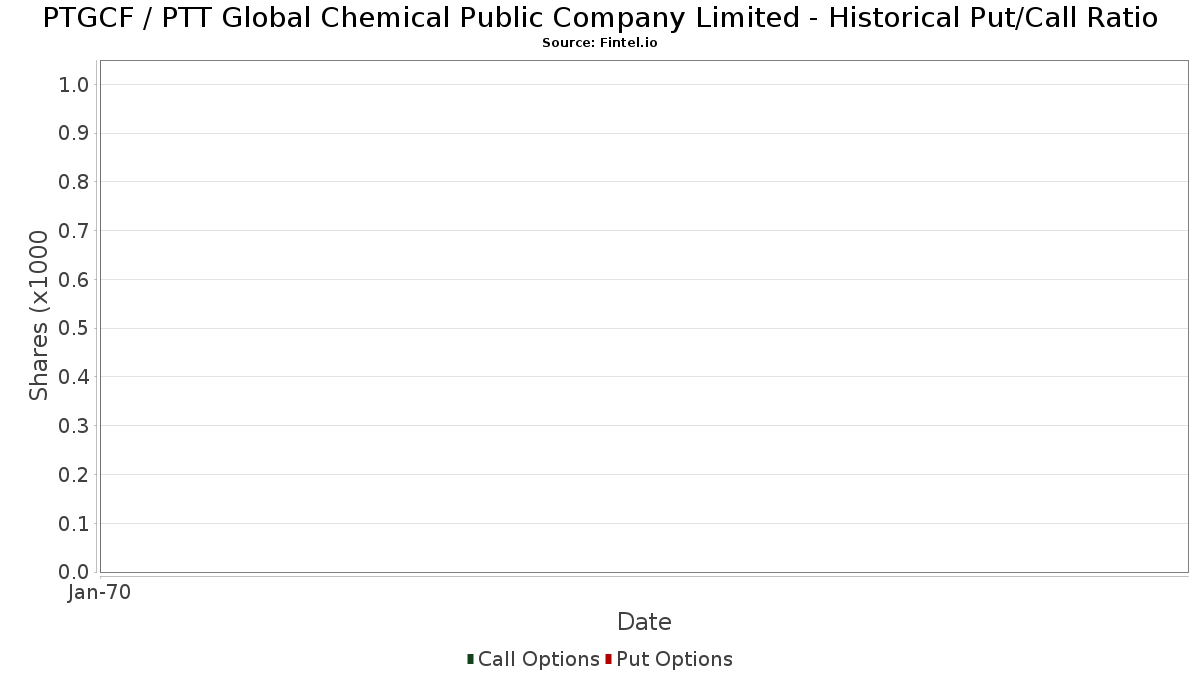Click the 0.7 y-axis tick label
Image resolution: width=1200 pixels, height=675 pixels.
click(75, 231)
